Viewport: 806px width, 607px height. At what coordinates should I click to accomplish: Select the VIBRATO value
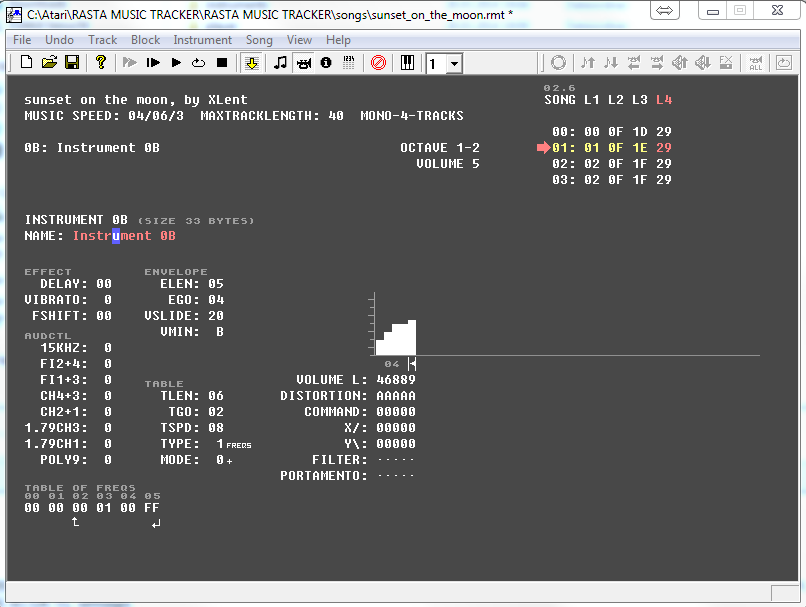108,300
